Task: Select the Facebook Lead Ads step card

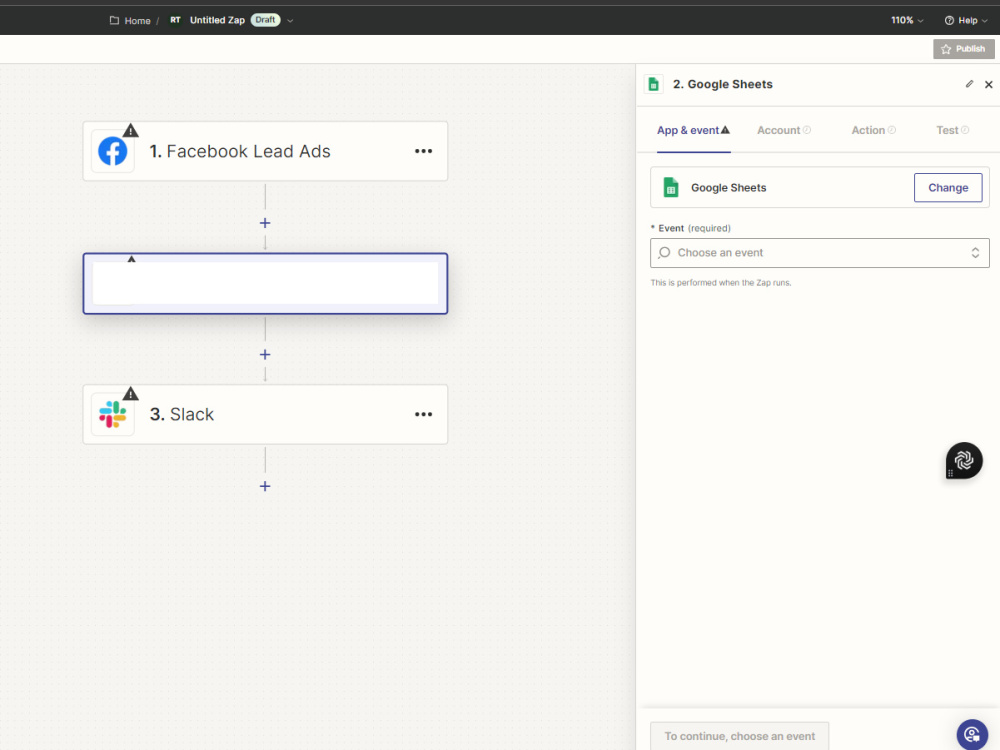Action: click(x=265, y=151)
